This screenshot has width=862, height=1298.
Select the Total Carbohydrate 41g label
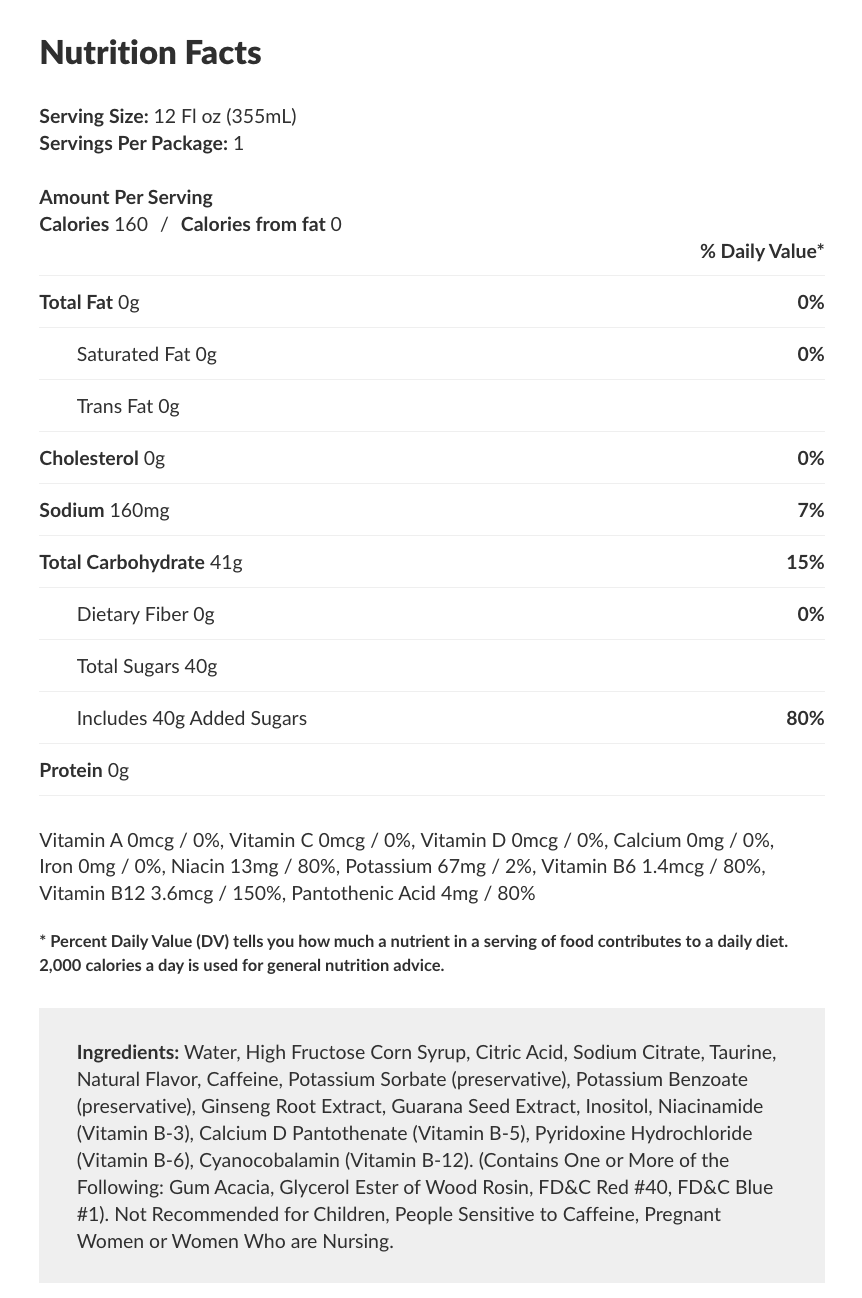coord(141,562)
